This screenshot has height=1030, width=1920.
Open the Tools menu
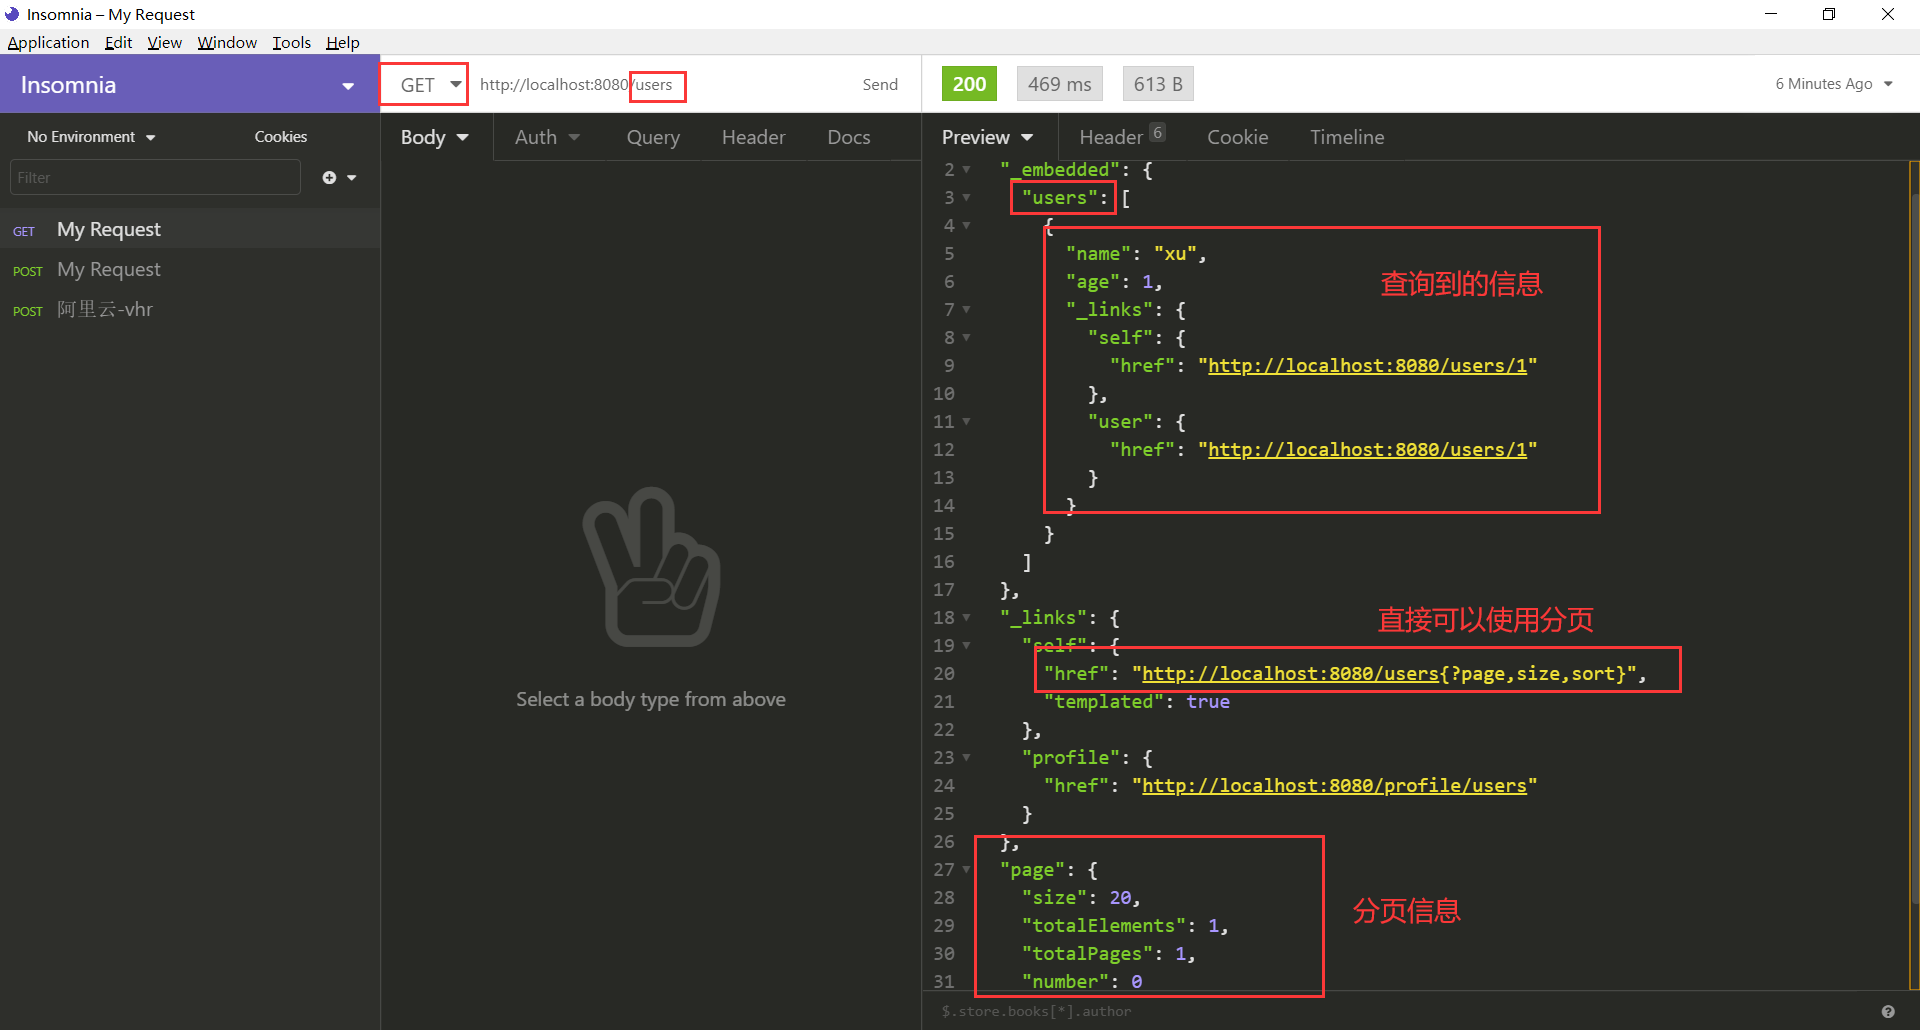click(291, 42)
